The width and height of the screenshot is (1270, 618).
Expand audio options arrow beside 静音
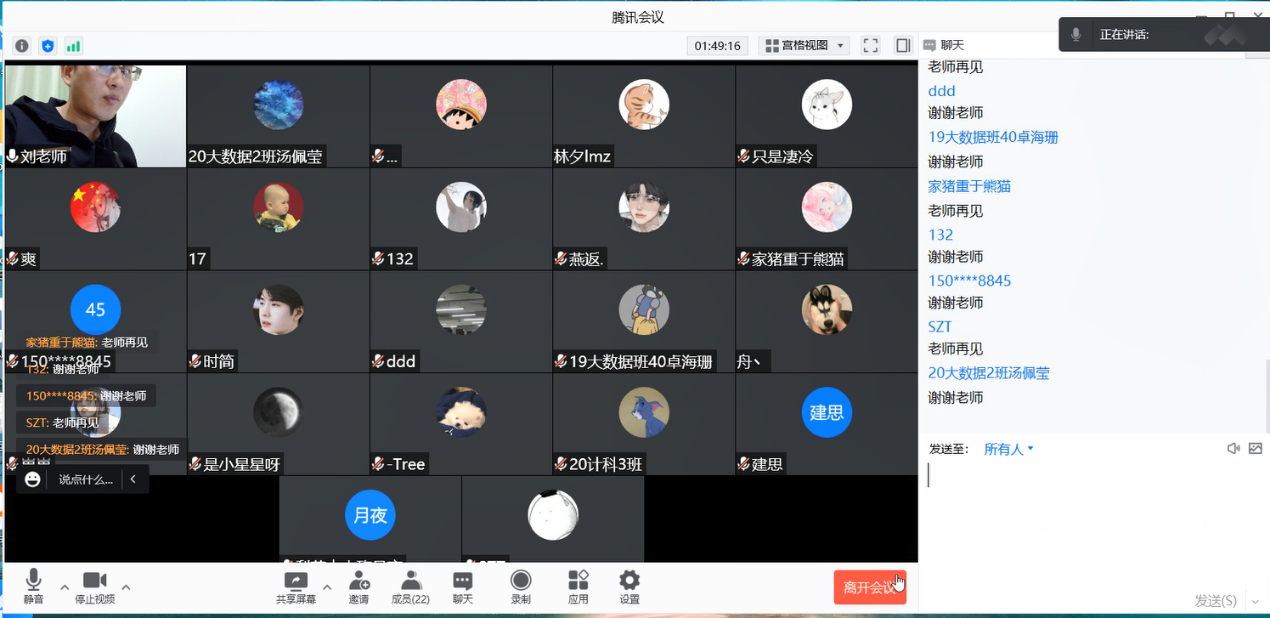pyautogui.click(x=65, y=587)
